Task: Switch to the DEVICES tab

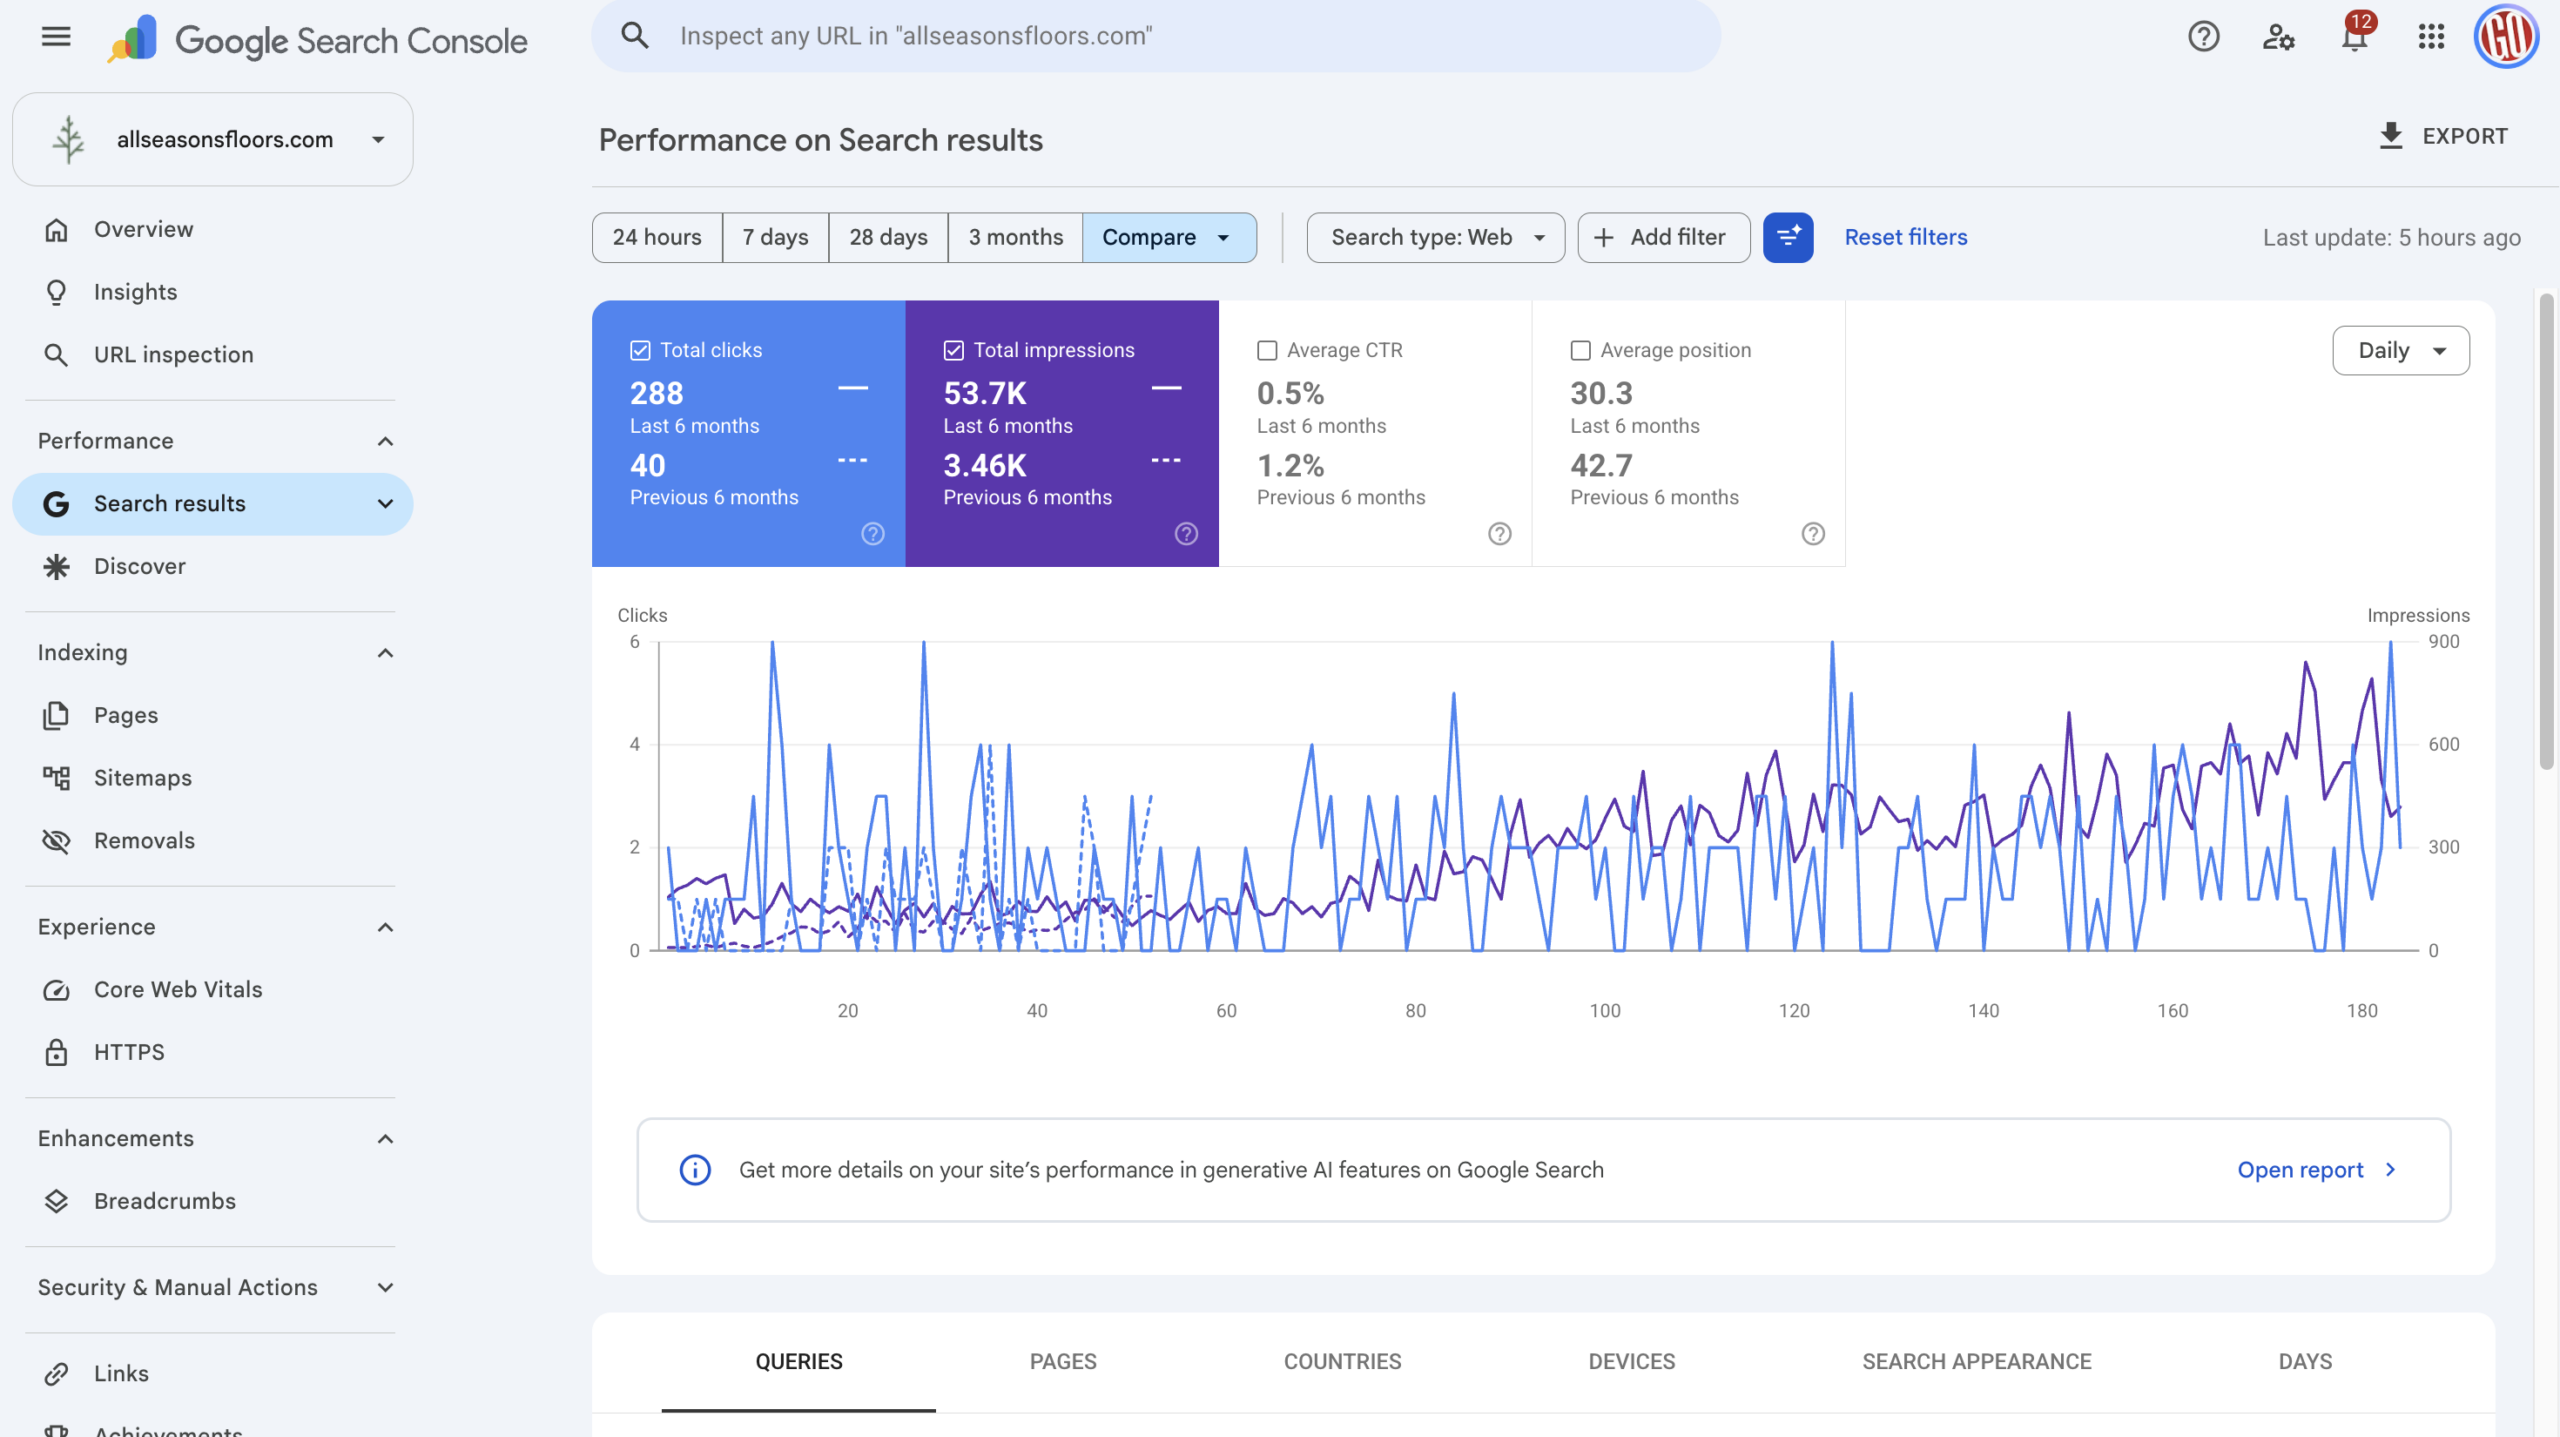Action: click(1631, 1361)
